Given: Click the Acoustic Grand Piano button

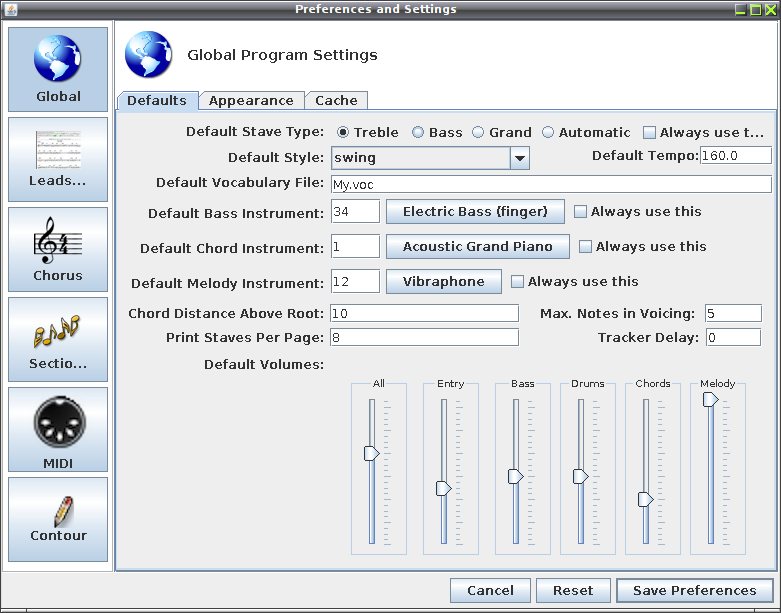Looking at the screenshot, I should tap(478, 246).
